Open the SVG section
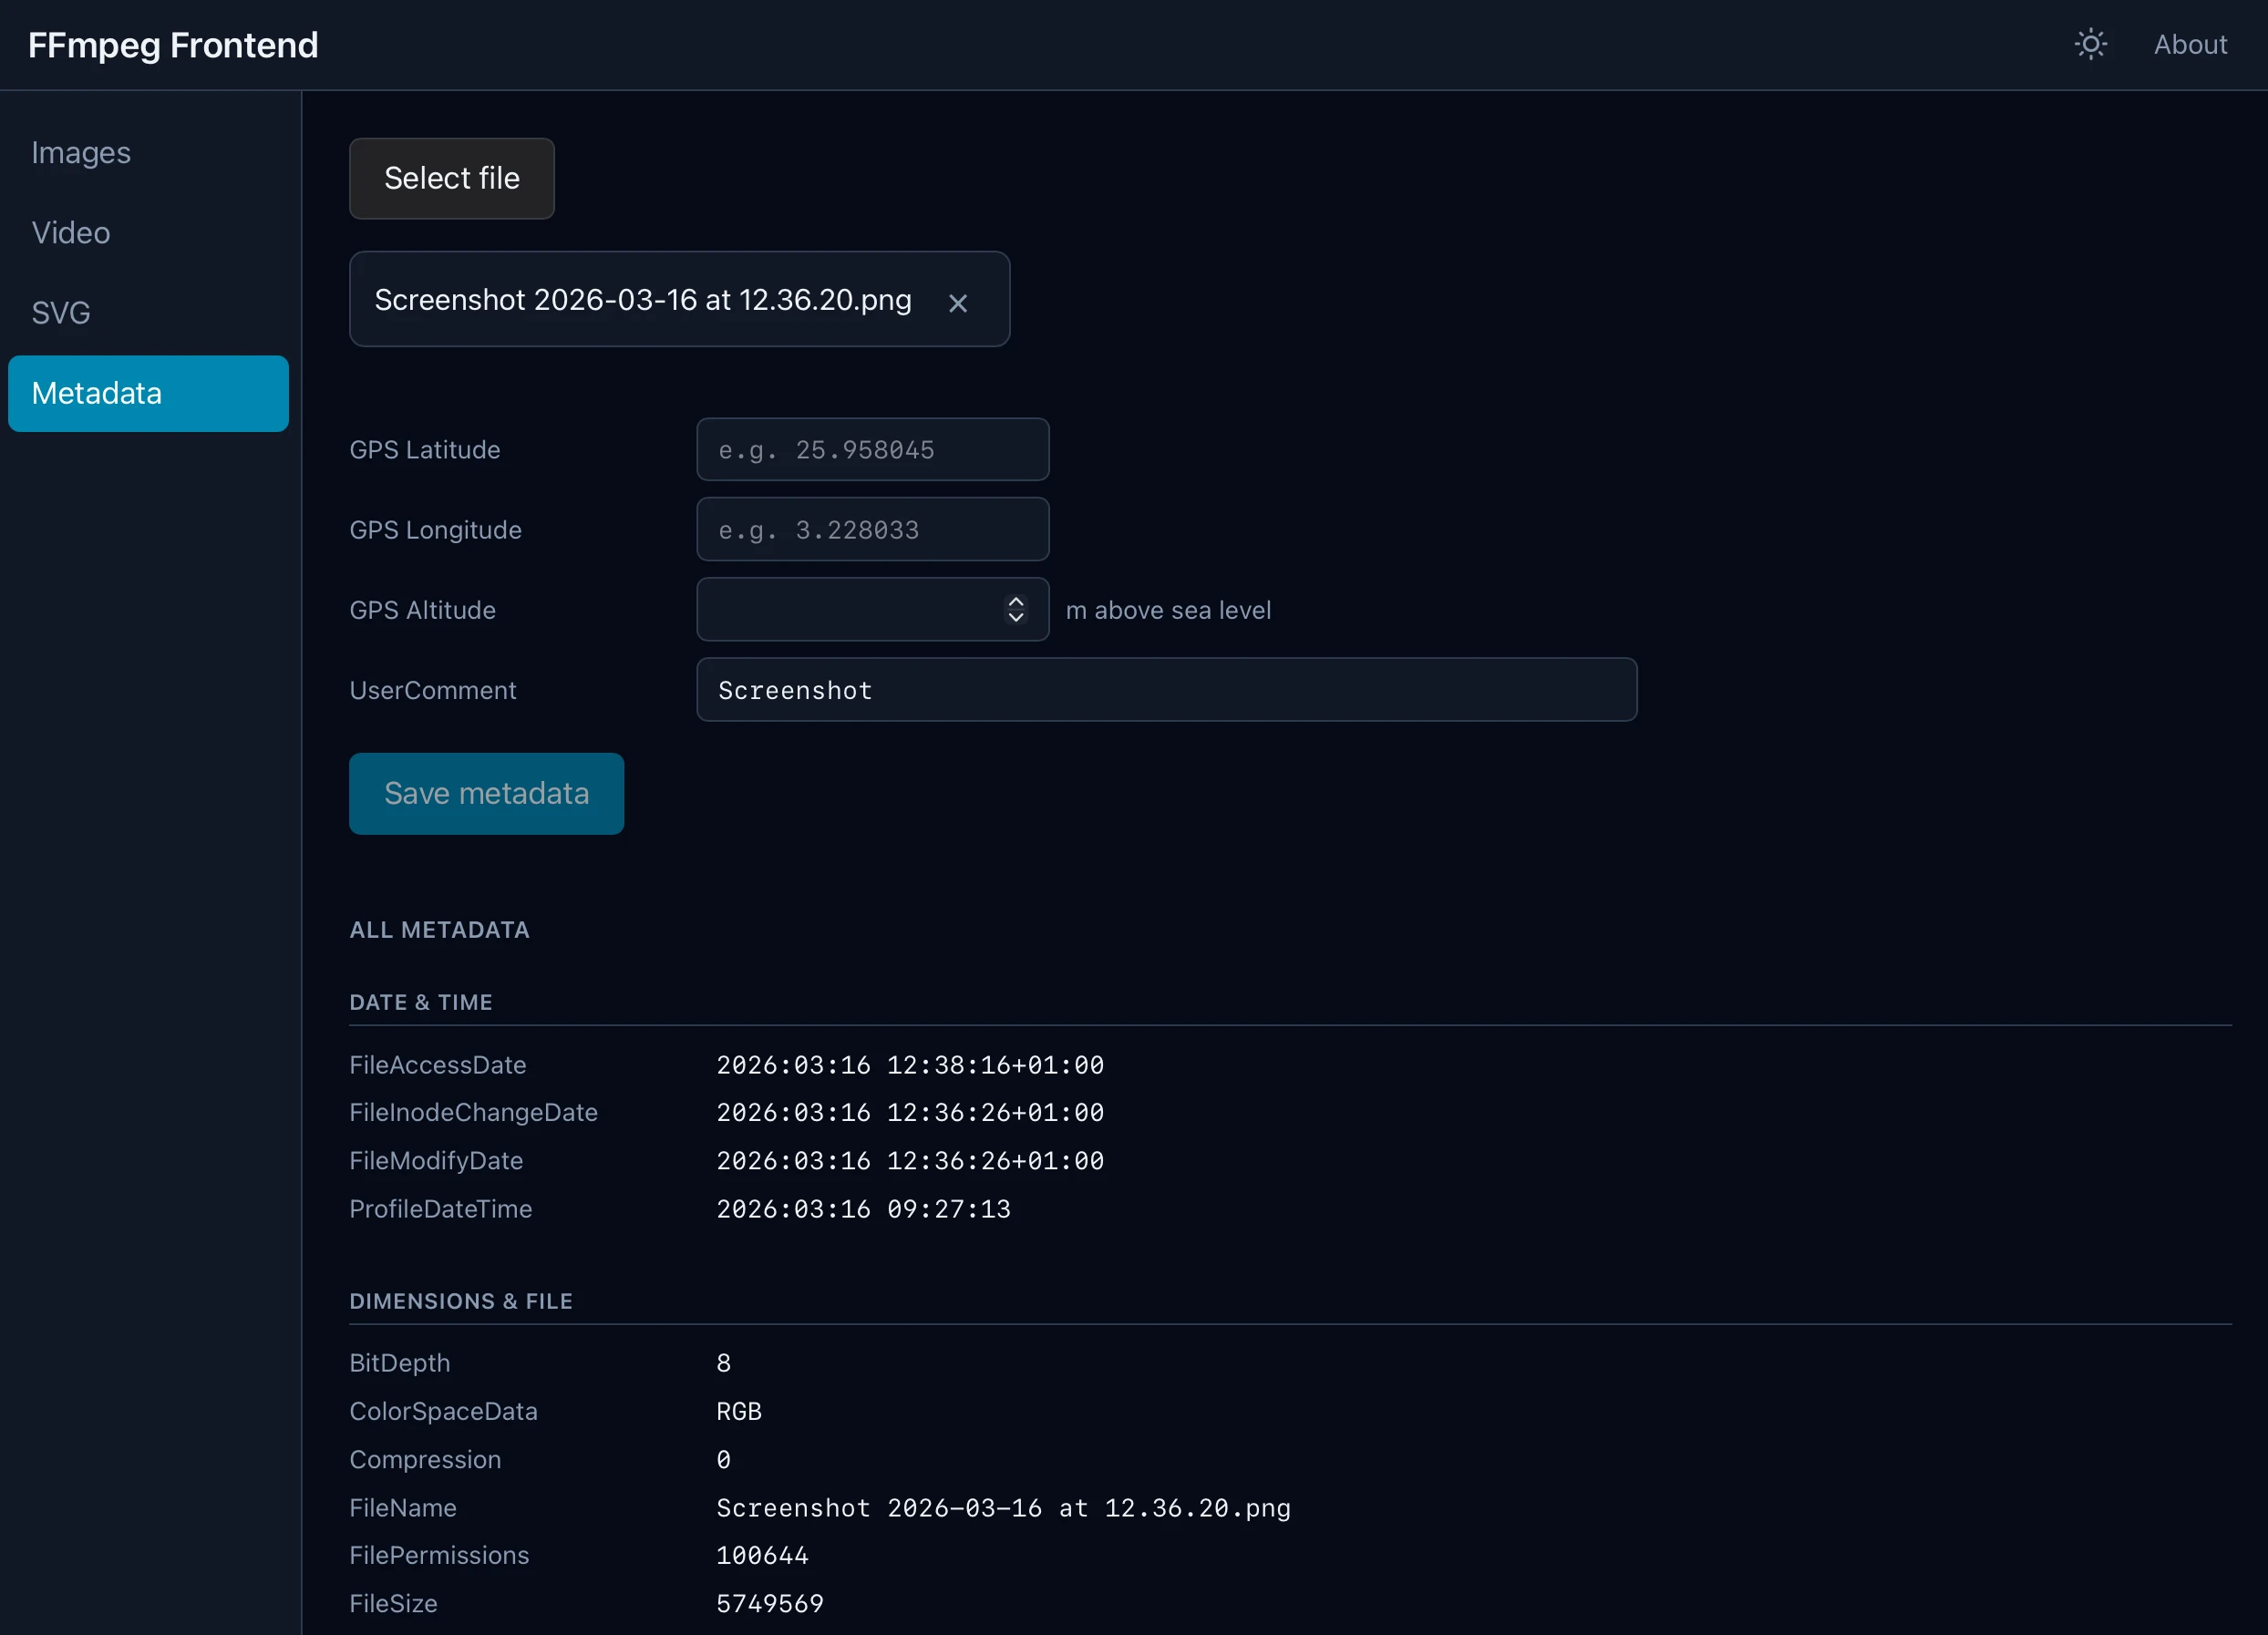Viewport: 2268px width, 1635px height. click(61, 312)
